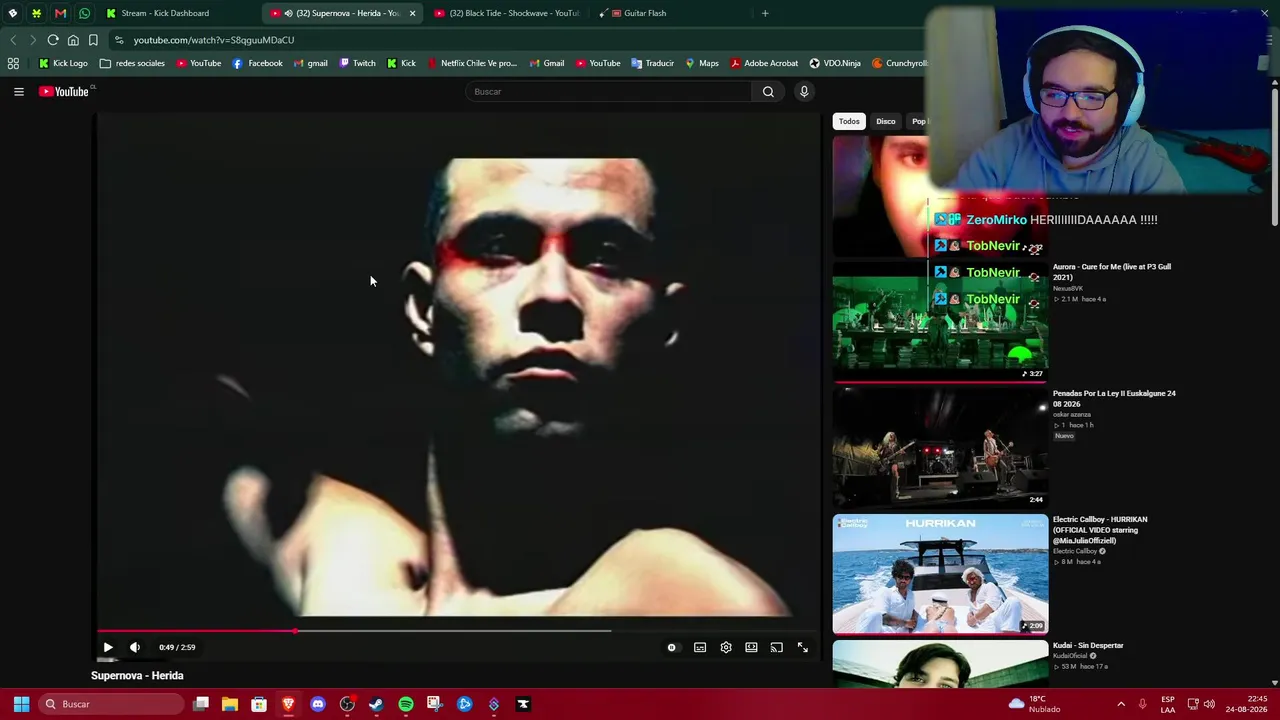Open the Netflix Chile bookmark
Viewport: 1280px width, 720px height.
(472, 63)
